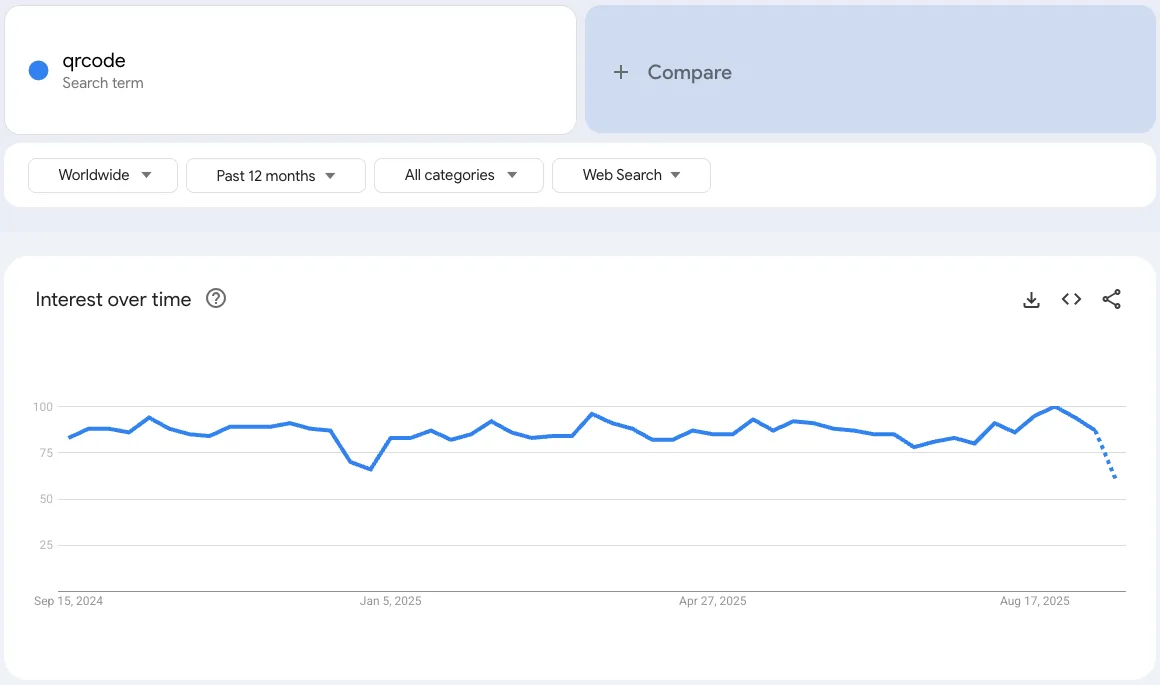The height and width of the screenshot is (685, 1160).
Task: Download the Interest over time data
Action: click(1031, 300)
